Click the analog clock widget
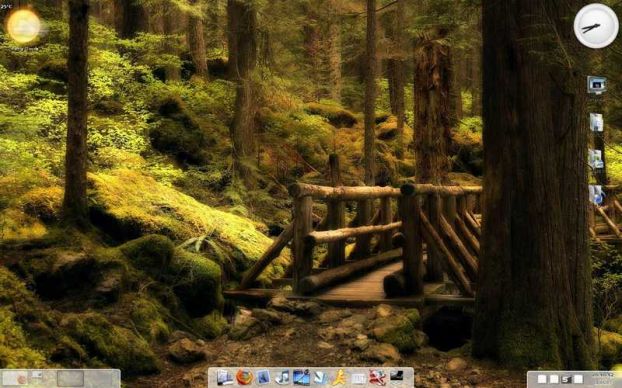Image resolution: width=622 pixels, height=388 pixels. point(596,26)
